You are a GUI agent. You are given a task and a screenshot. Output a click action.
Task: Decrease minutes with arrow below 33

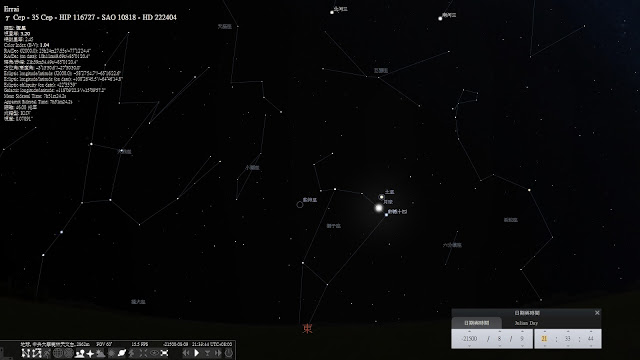tap(568, 346)
